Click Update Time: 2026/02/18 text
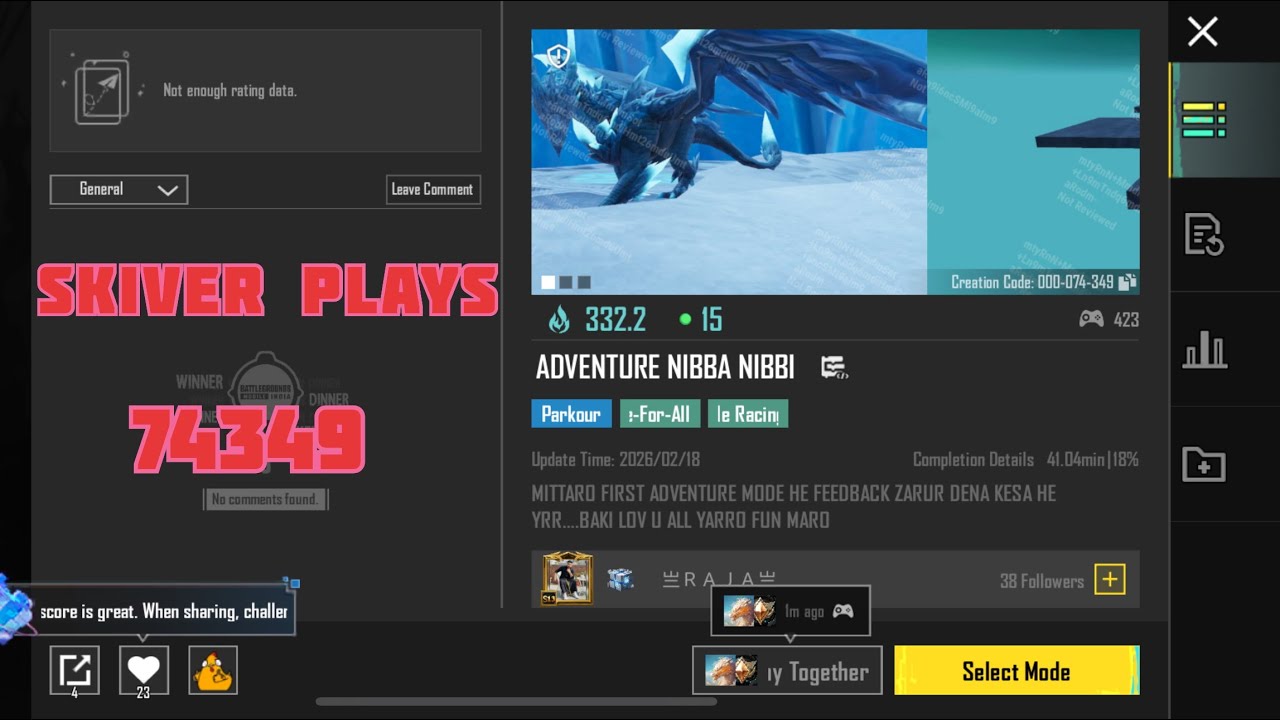This screenshot has width=1280, height=720. [x=616, y=460]
